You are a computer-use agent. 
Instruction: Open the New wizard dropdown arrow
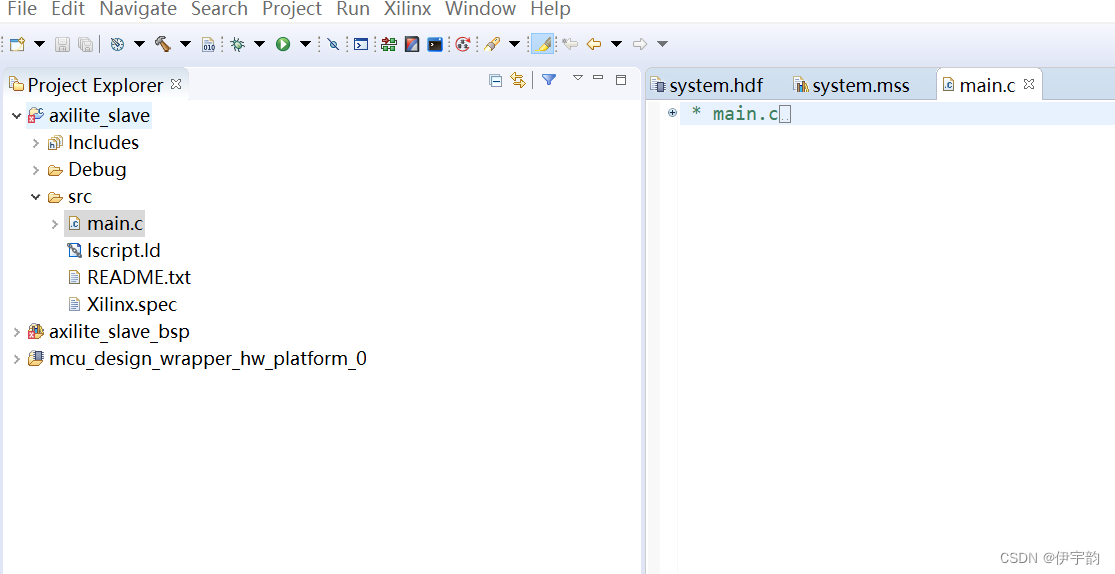tap(39, 44)
